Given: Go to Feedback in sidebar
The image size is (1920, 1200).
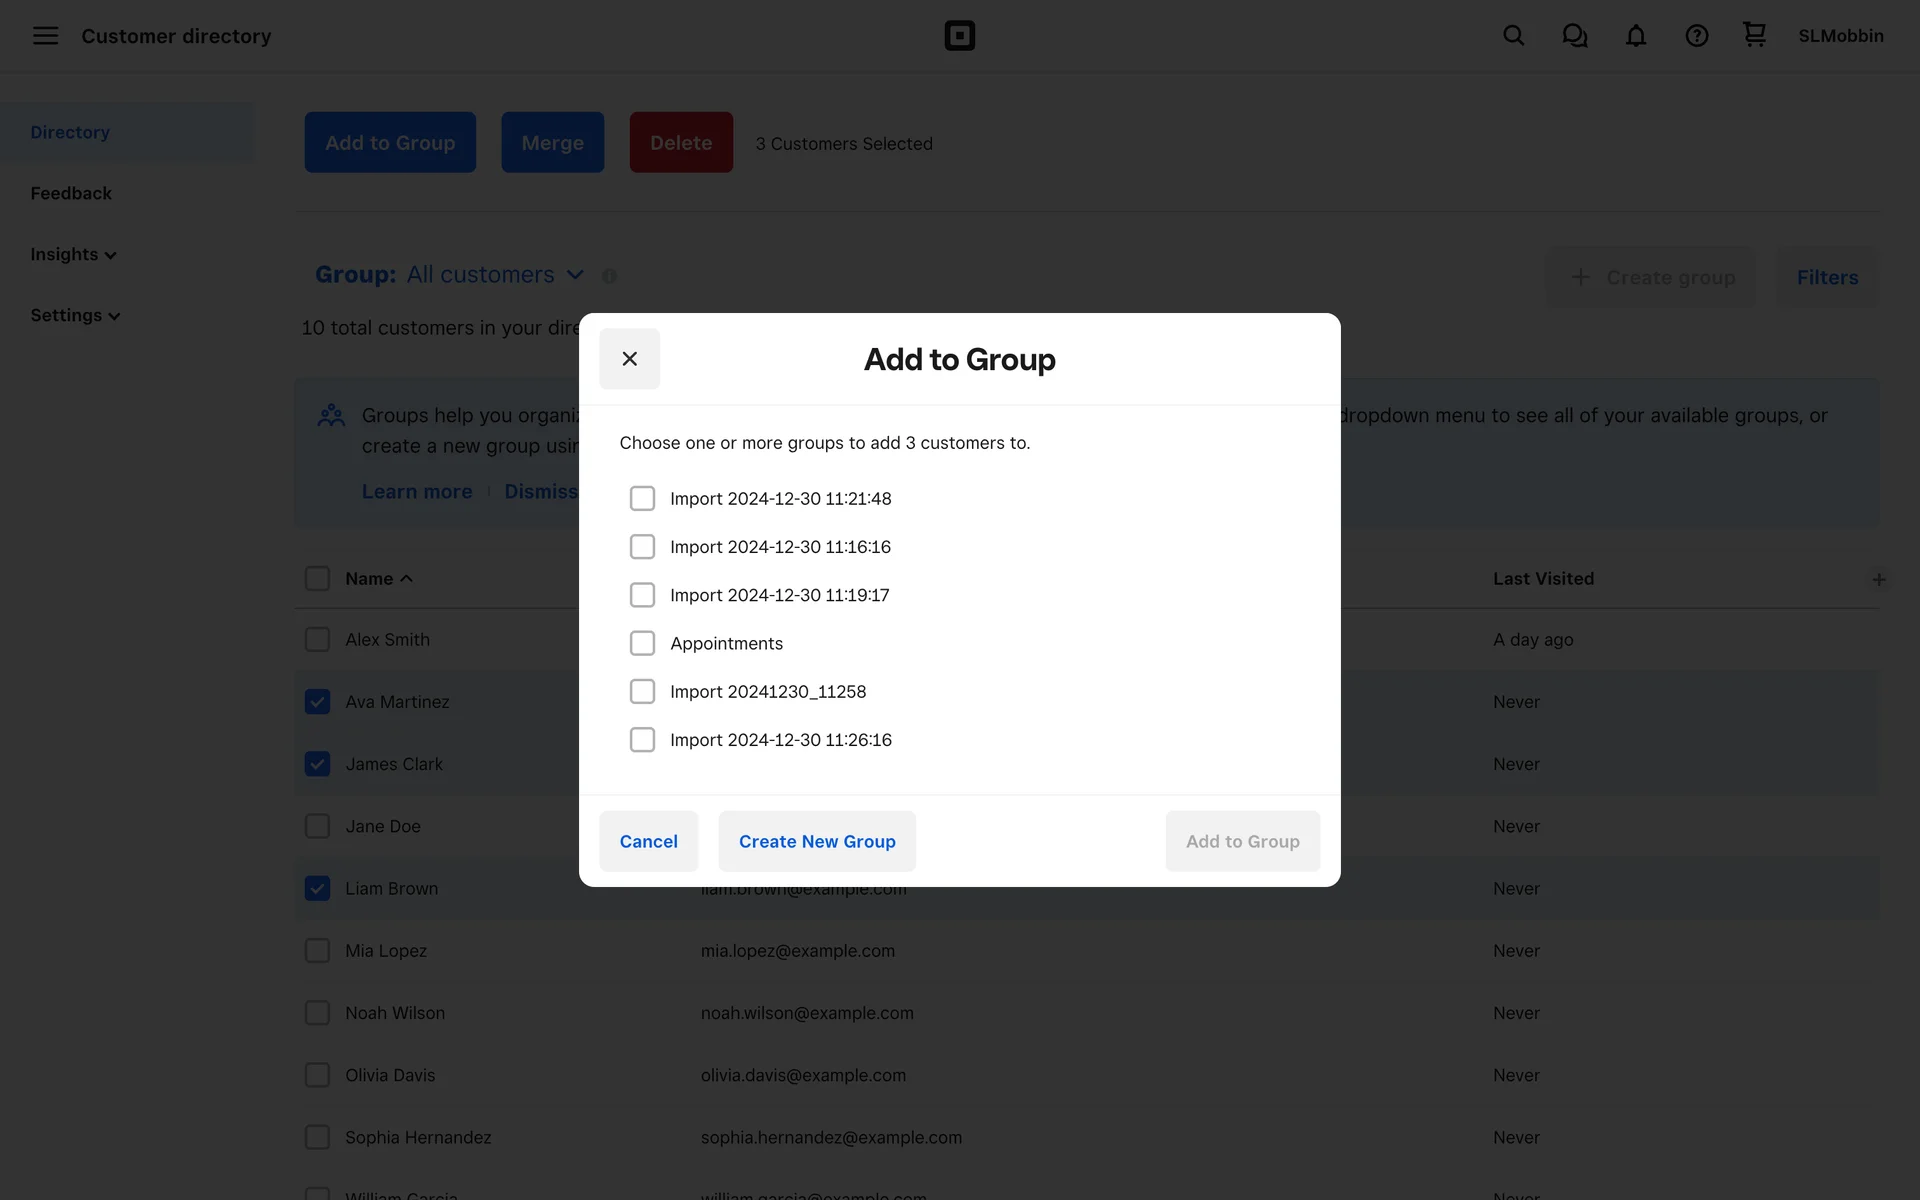Looking at the screenshot, I should coord(71,193).
